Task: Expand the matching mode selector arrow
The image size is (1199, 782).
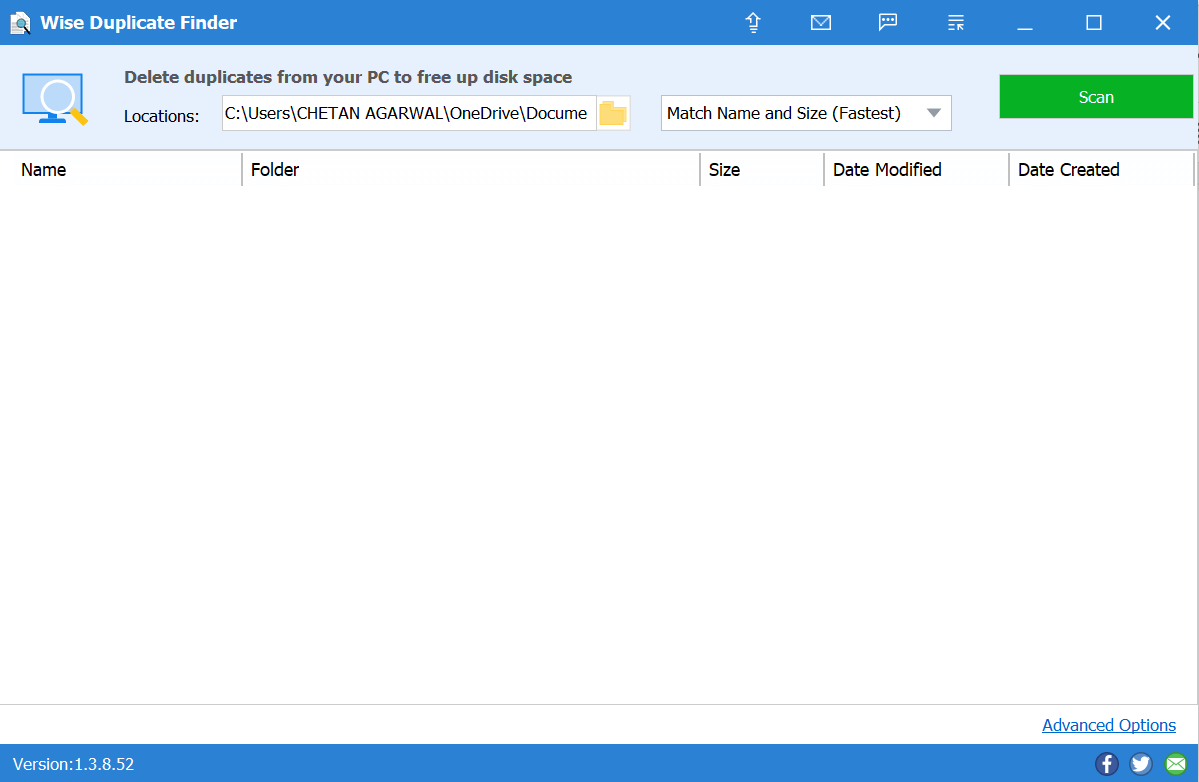Action: 934,113
